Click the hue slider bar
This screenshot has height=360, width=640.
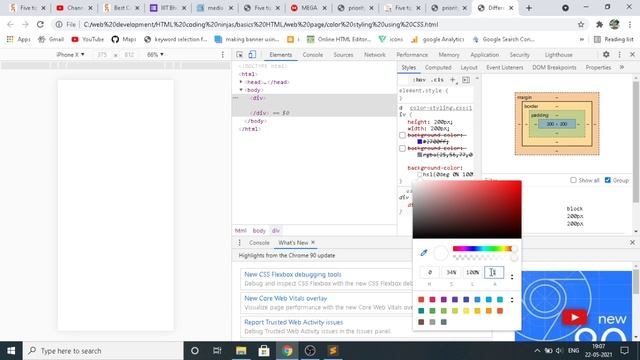(x=483, y=248)
